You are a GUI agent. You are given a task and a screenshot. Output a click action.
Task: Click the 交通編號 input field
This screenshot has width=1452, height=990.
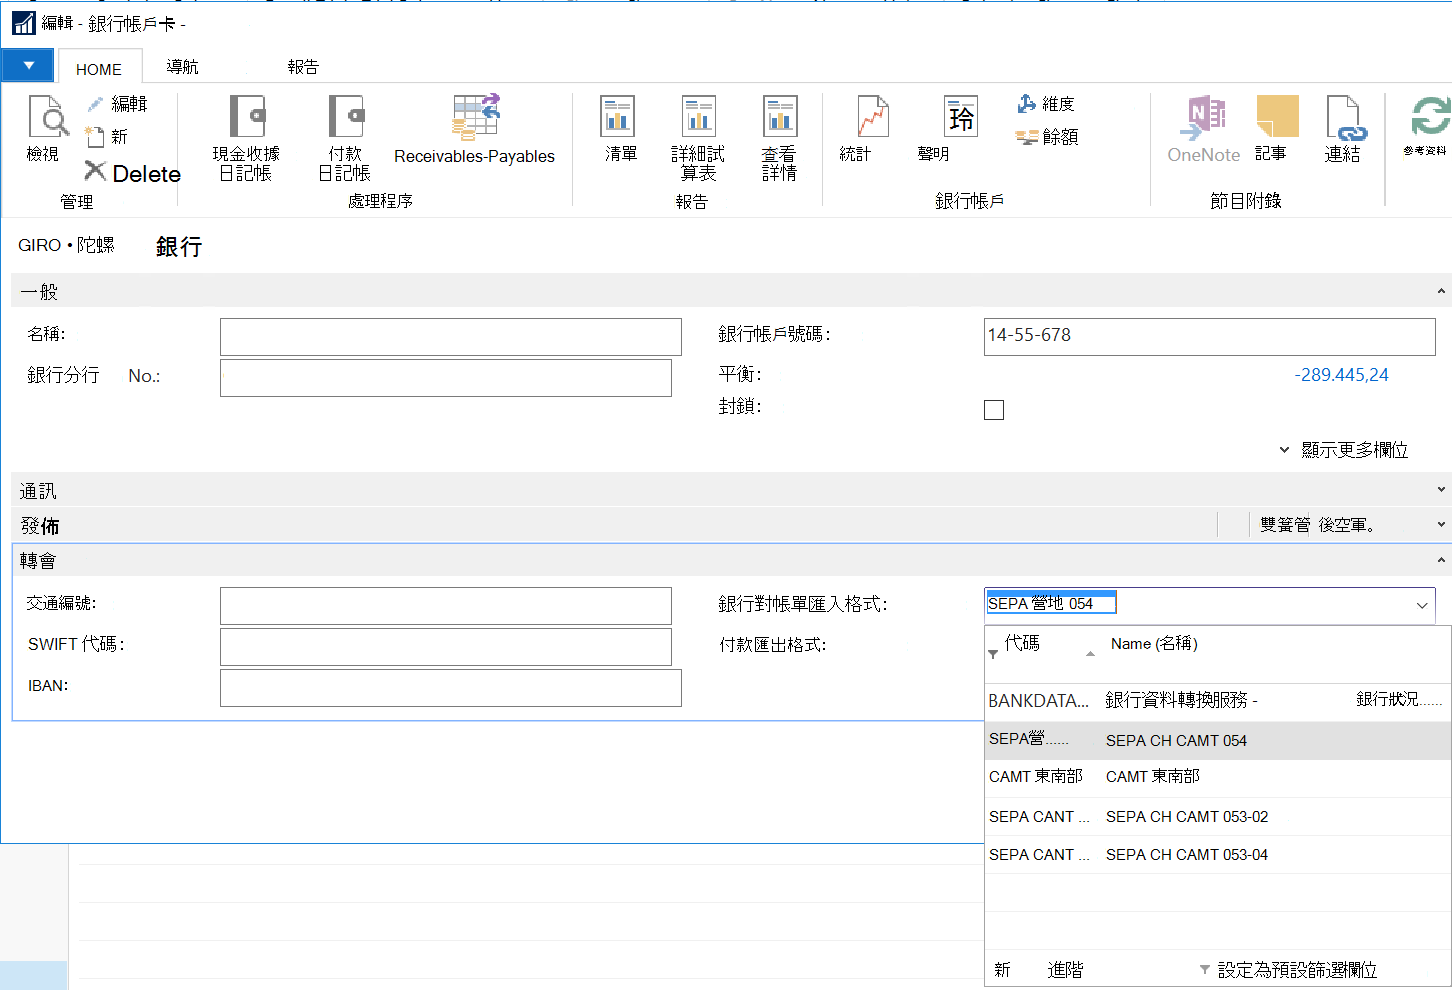pos(446,606)
